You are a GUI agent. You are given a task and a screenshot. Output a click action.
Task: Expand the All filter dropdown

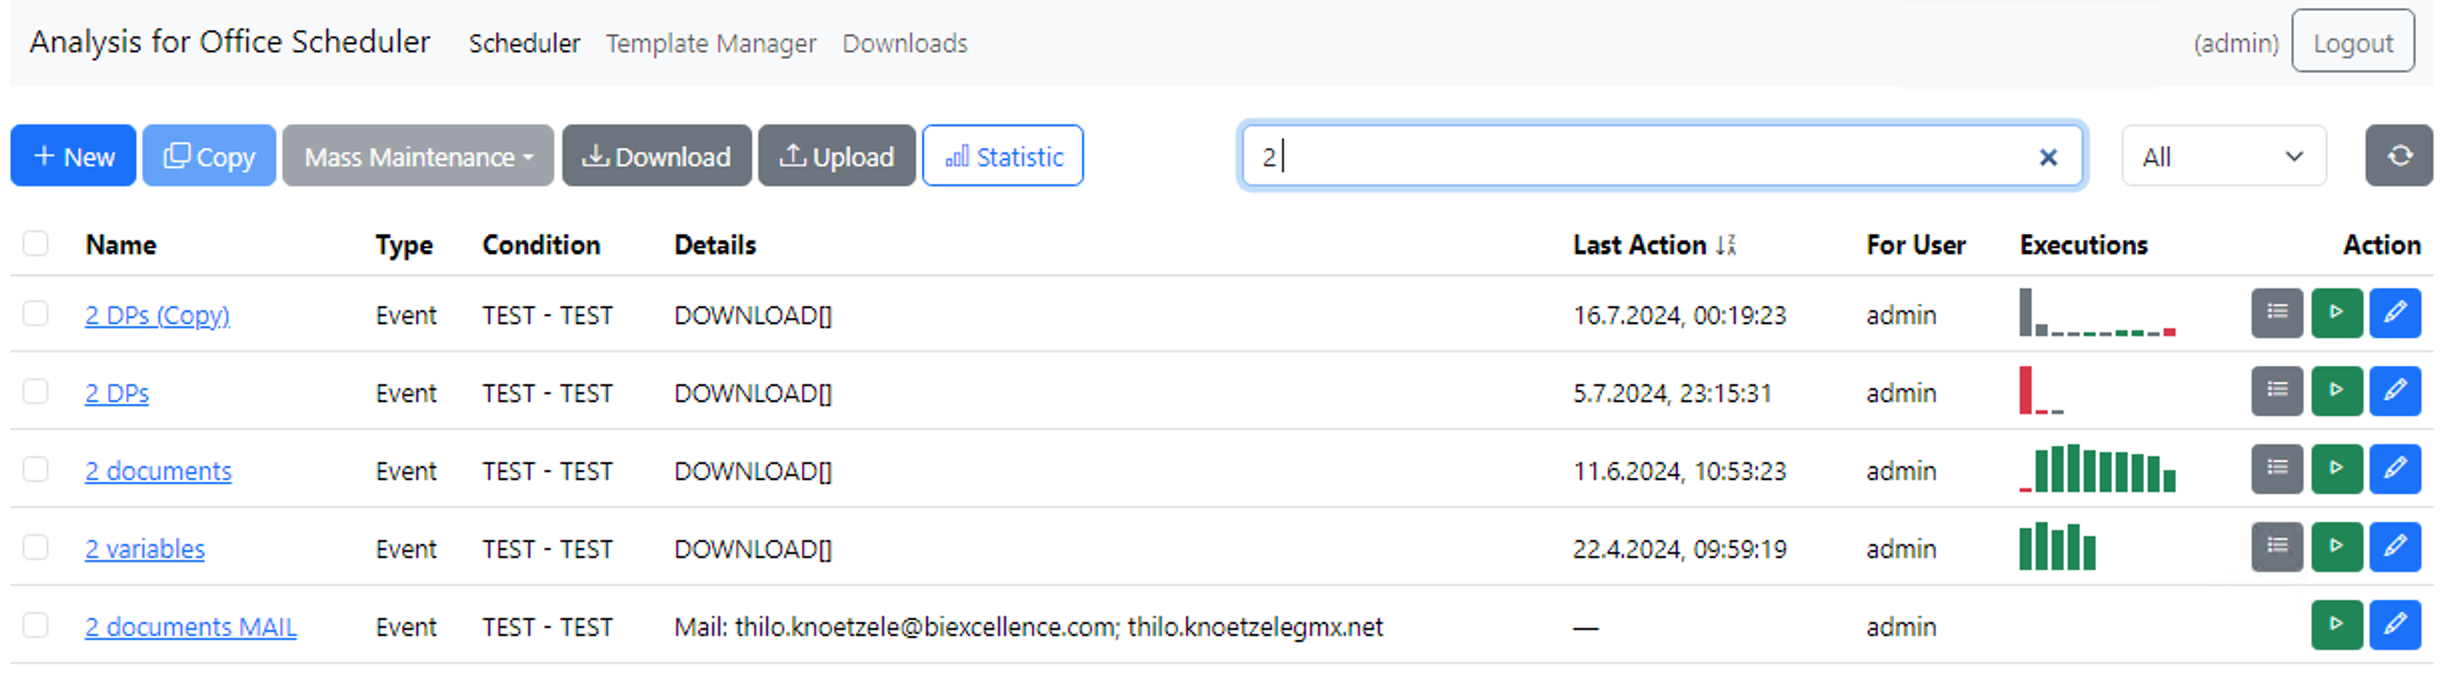tap(2223, 156)
